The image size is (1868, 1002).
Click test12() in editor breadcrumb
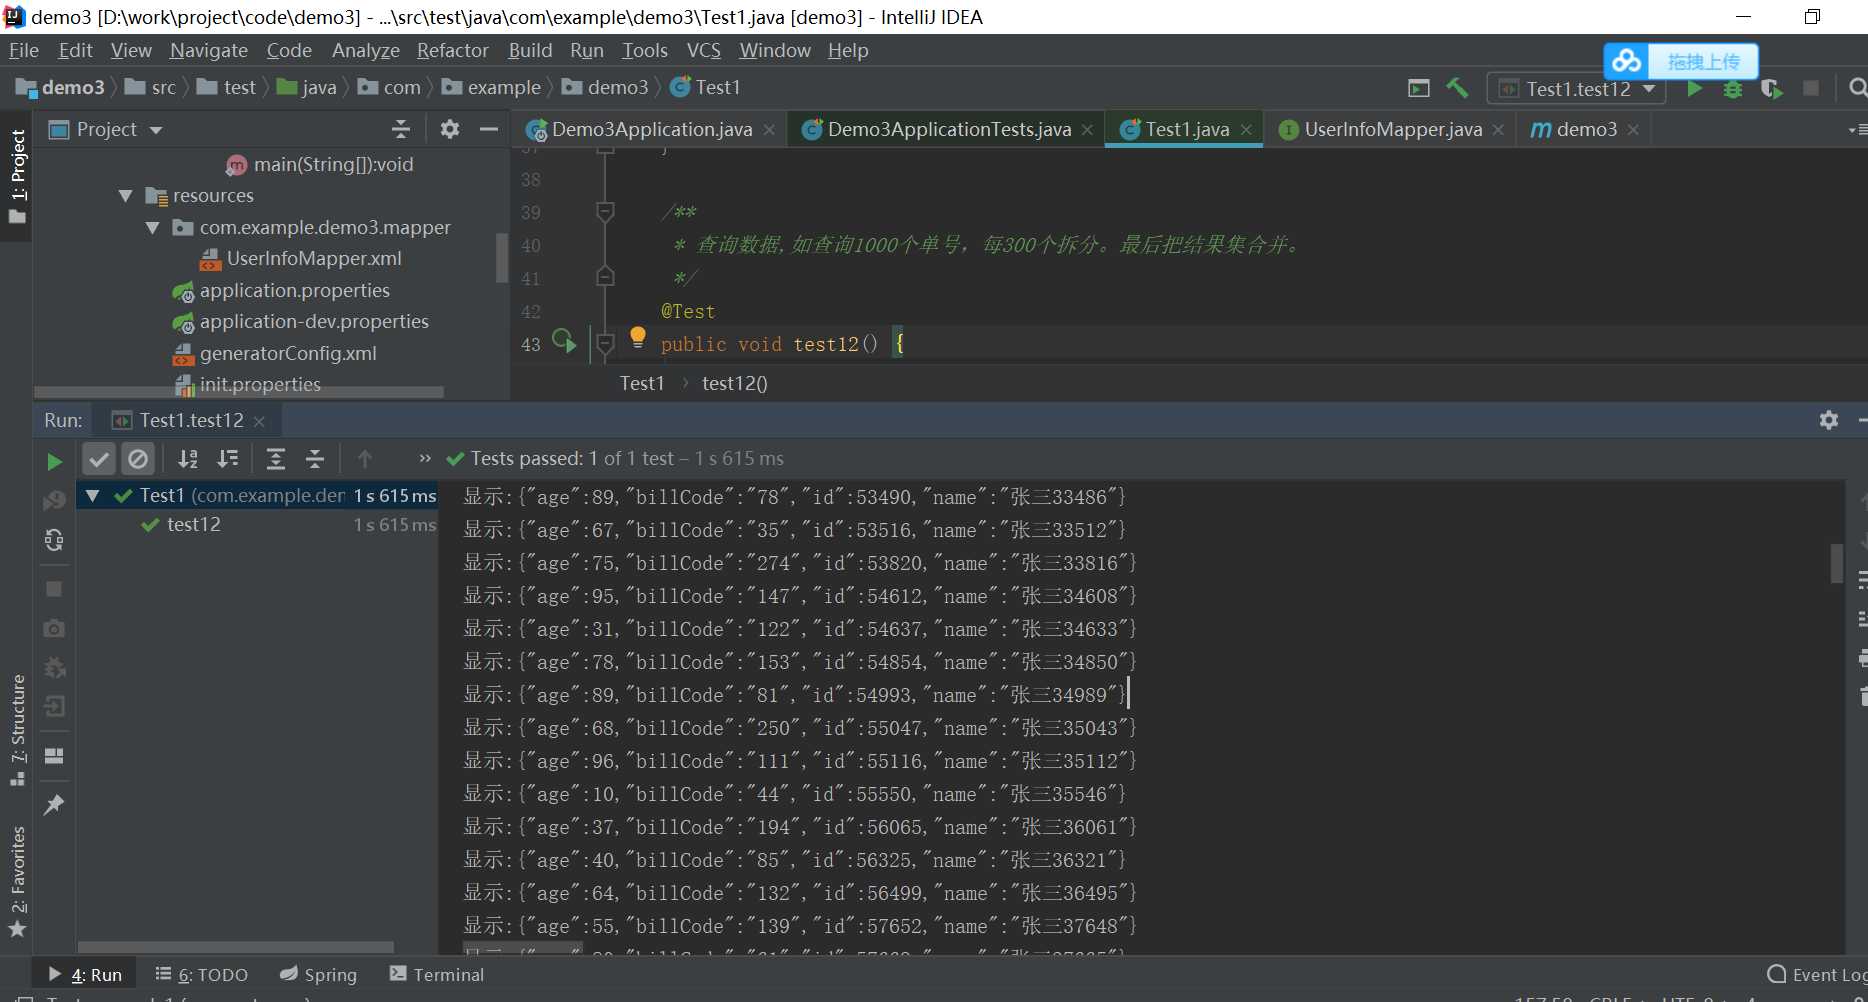coord(734,383)
